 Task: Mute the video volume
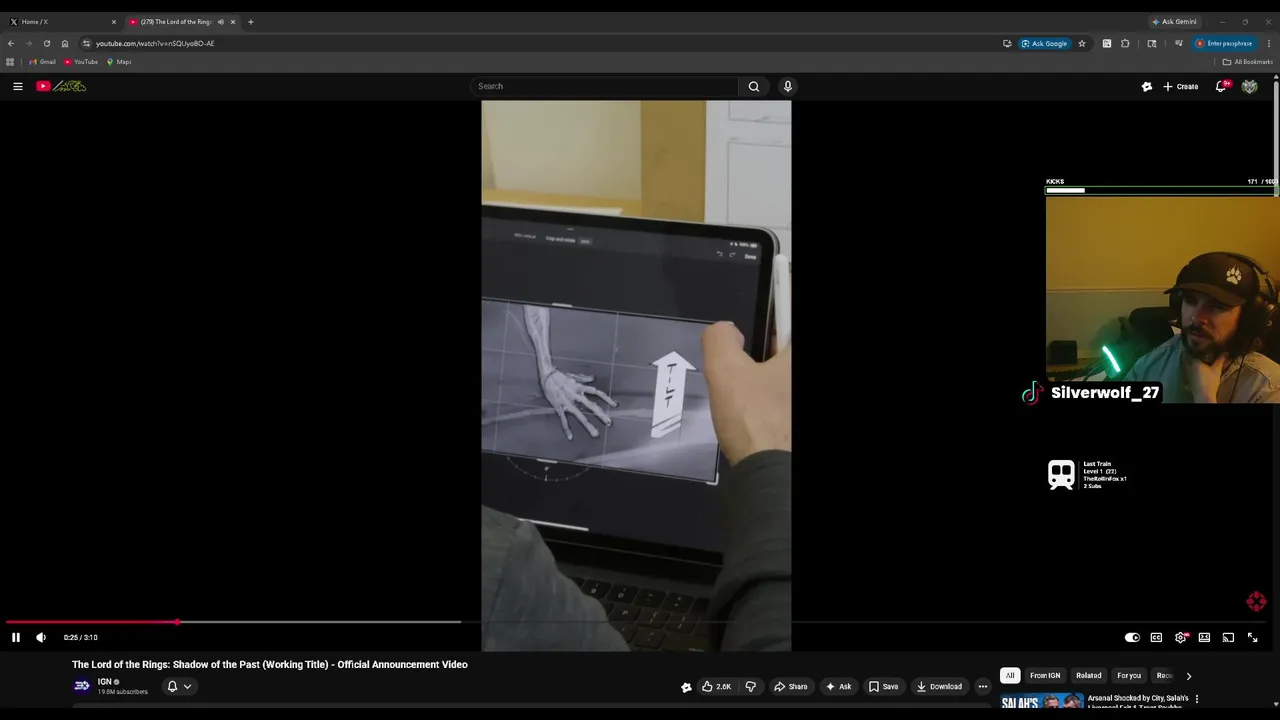pyautogui.click(x=41, y=637)
